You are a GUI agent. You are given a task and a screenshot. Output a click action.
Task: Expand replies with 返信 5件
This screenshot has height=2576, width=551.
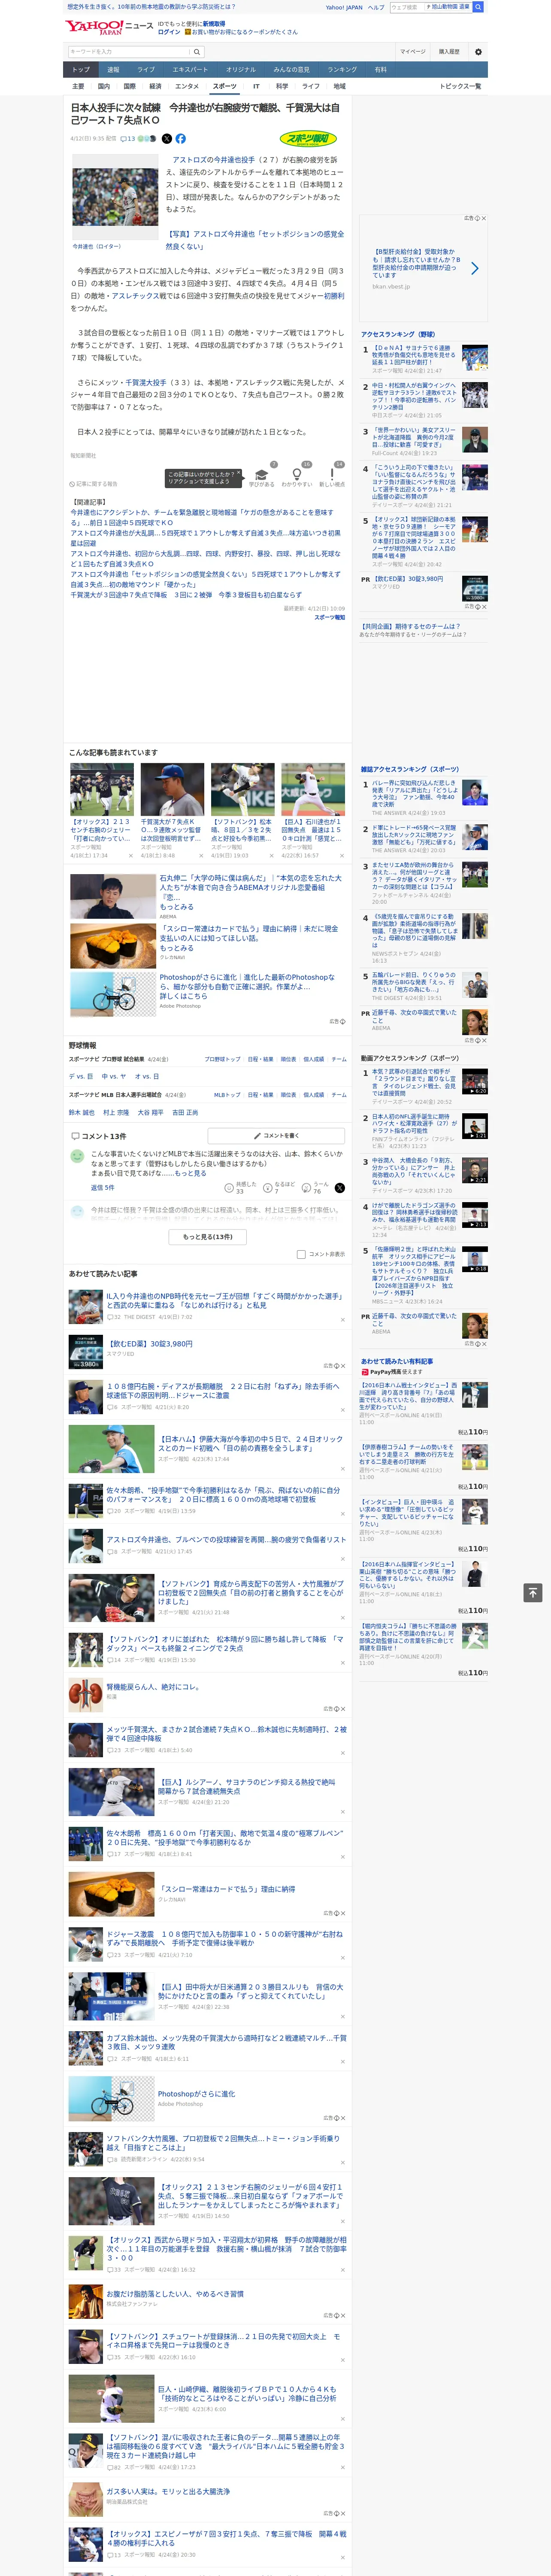click(x=102, y=1188)
